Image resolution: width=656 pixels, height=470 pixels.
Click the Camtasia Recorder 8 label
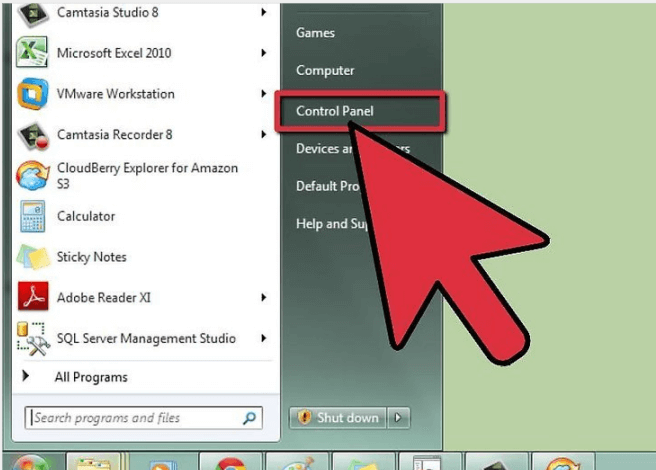pyautogui.click(x=115, y=135)
